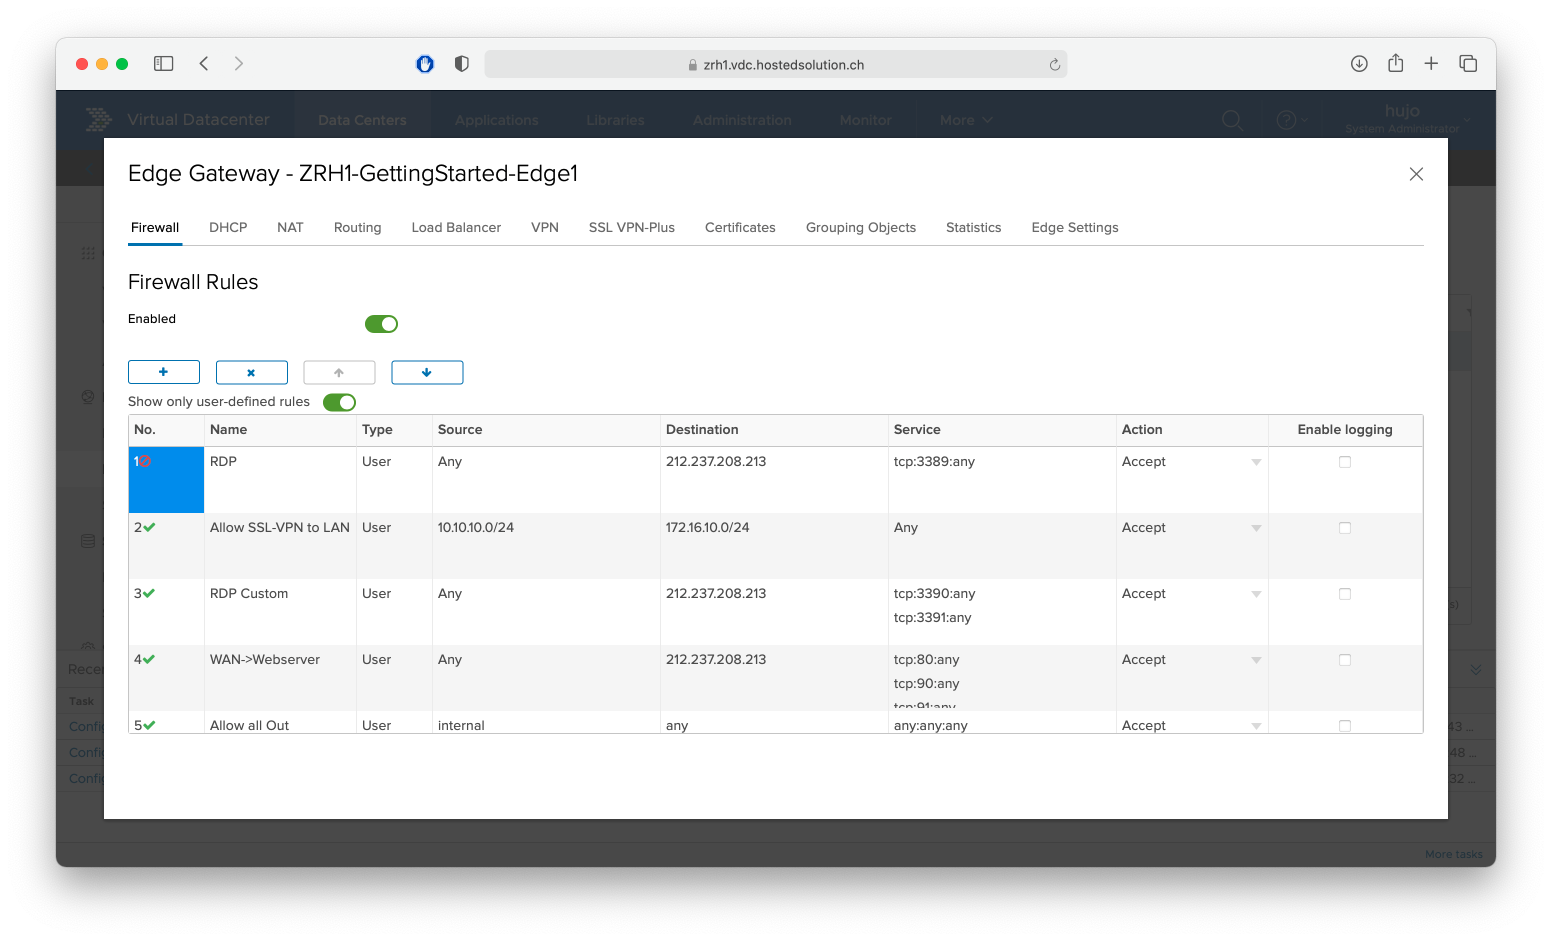Viewport: 1552px width, 941px height.
Task: Open the Routing tab
Action: point(358,227)
